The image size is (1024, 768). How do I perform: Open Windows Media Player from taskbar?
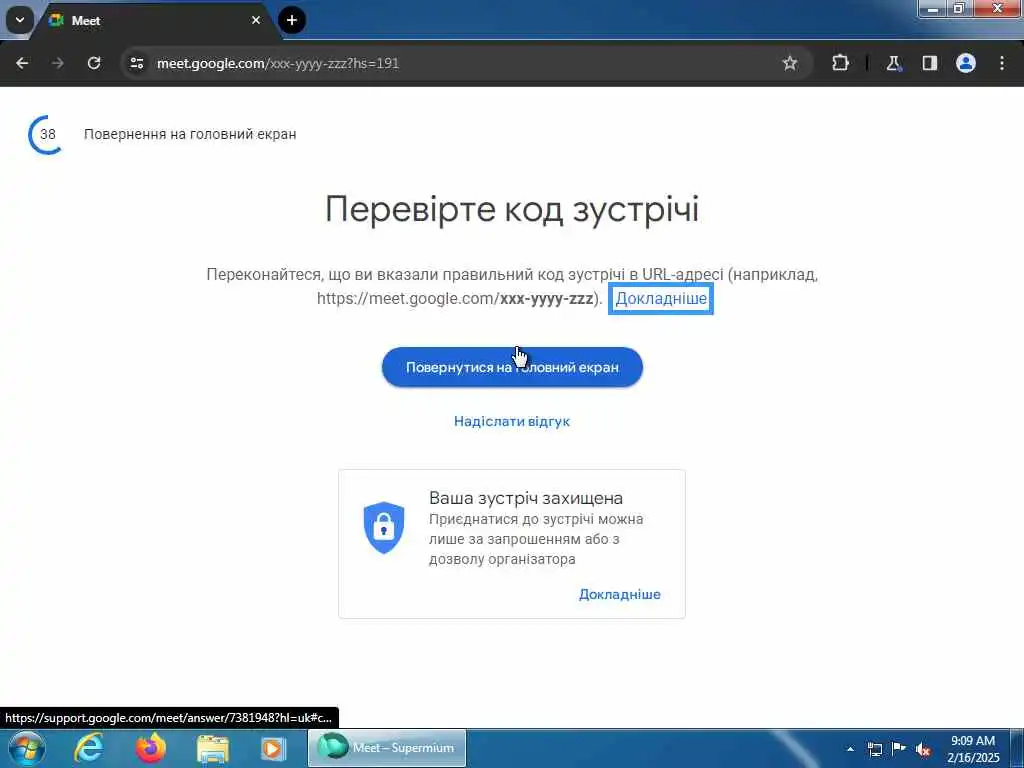point(273,748)
